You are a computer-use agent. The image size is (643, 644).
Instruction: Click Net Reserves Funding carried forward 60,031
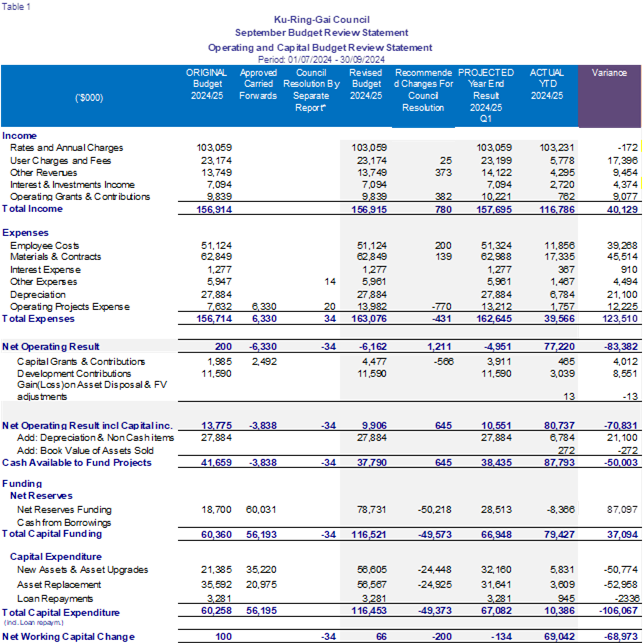click(x=261, y=510)
